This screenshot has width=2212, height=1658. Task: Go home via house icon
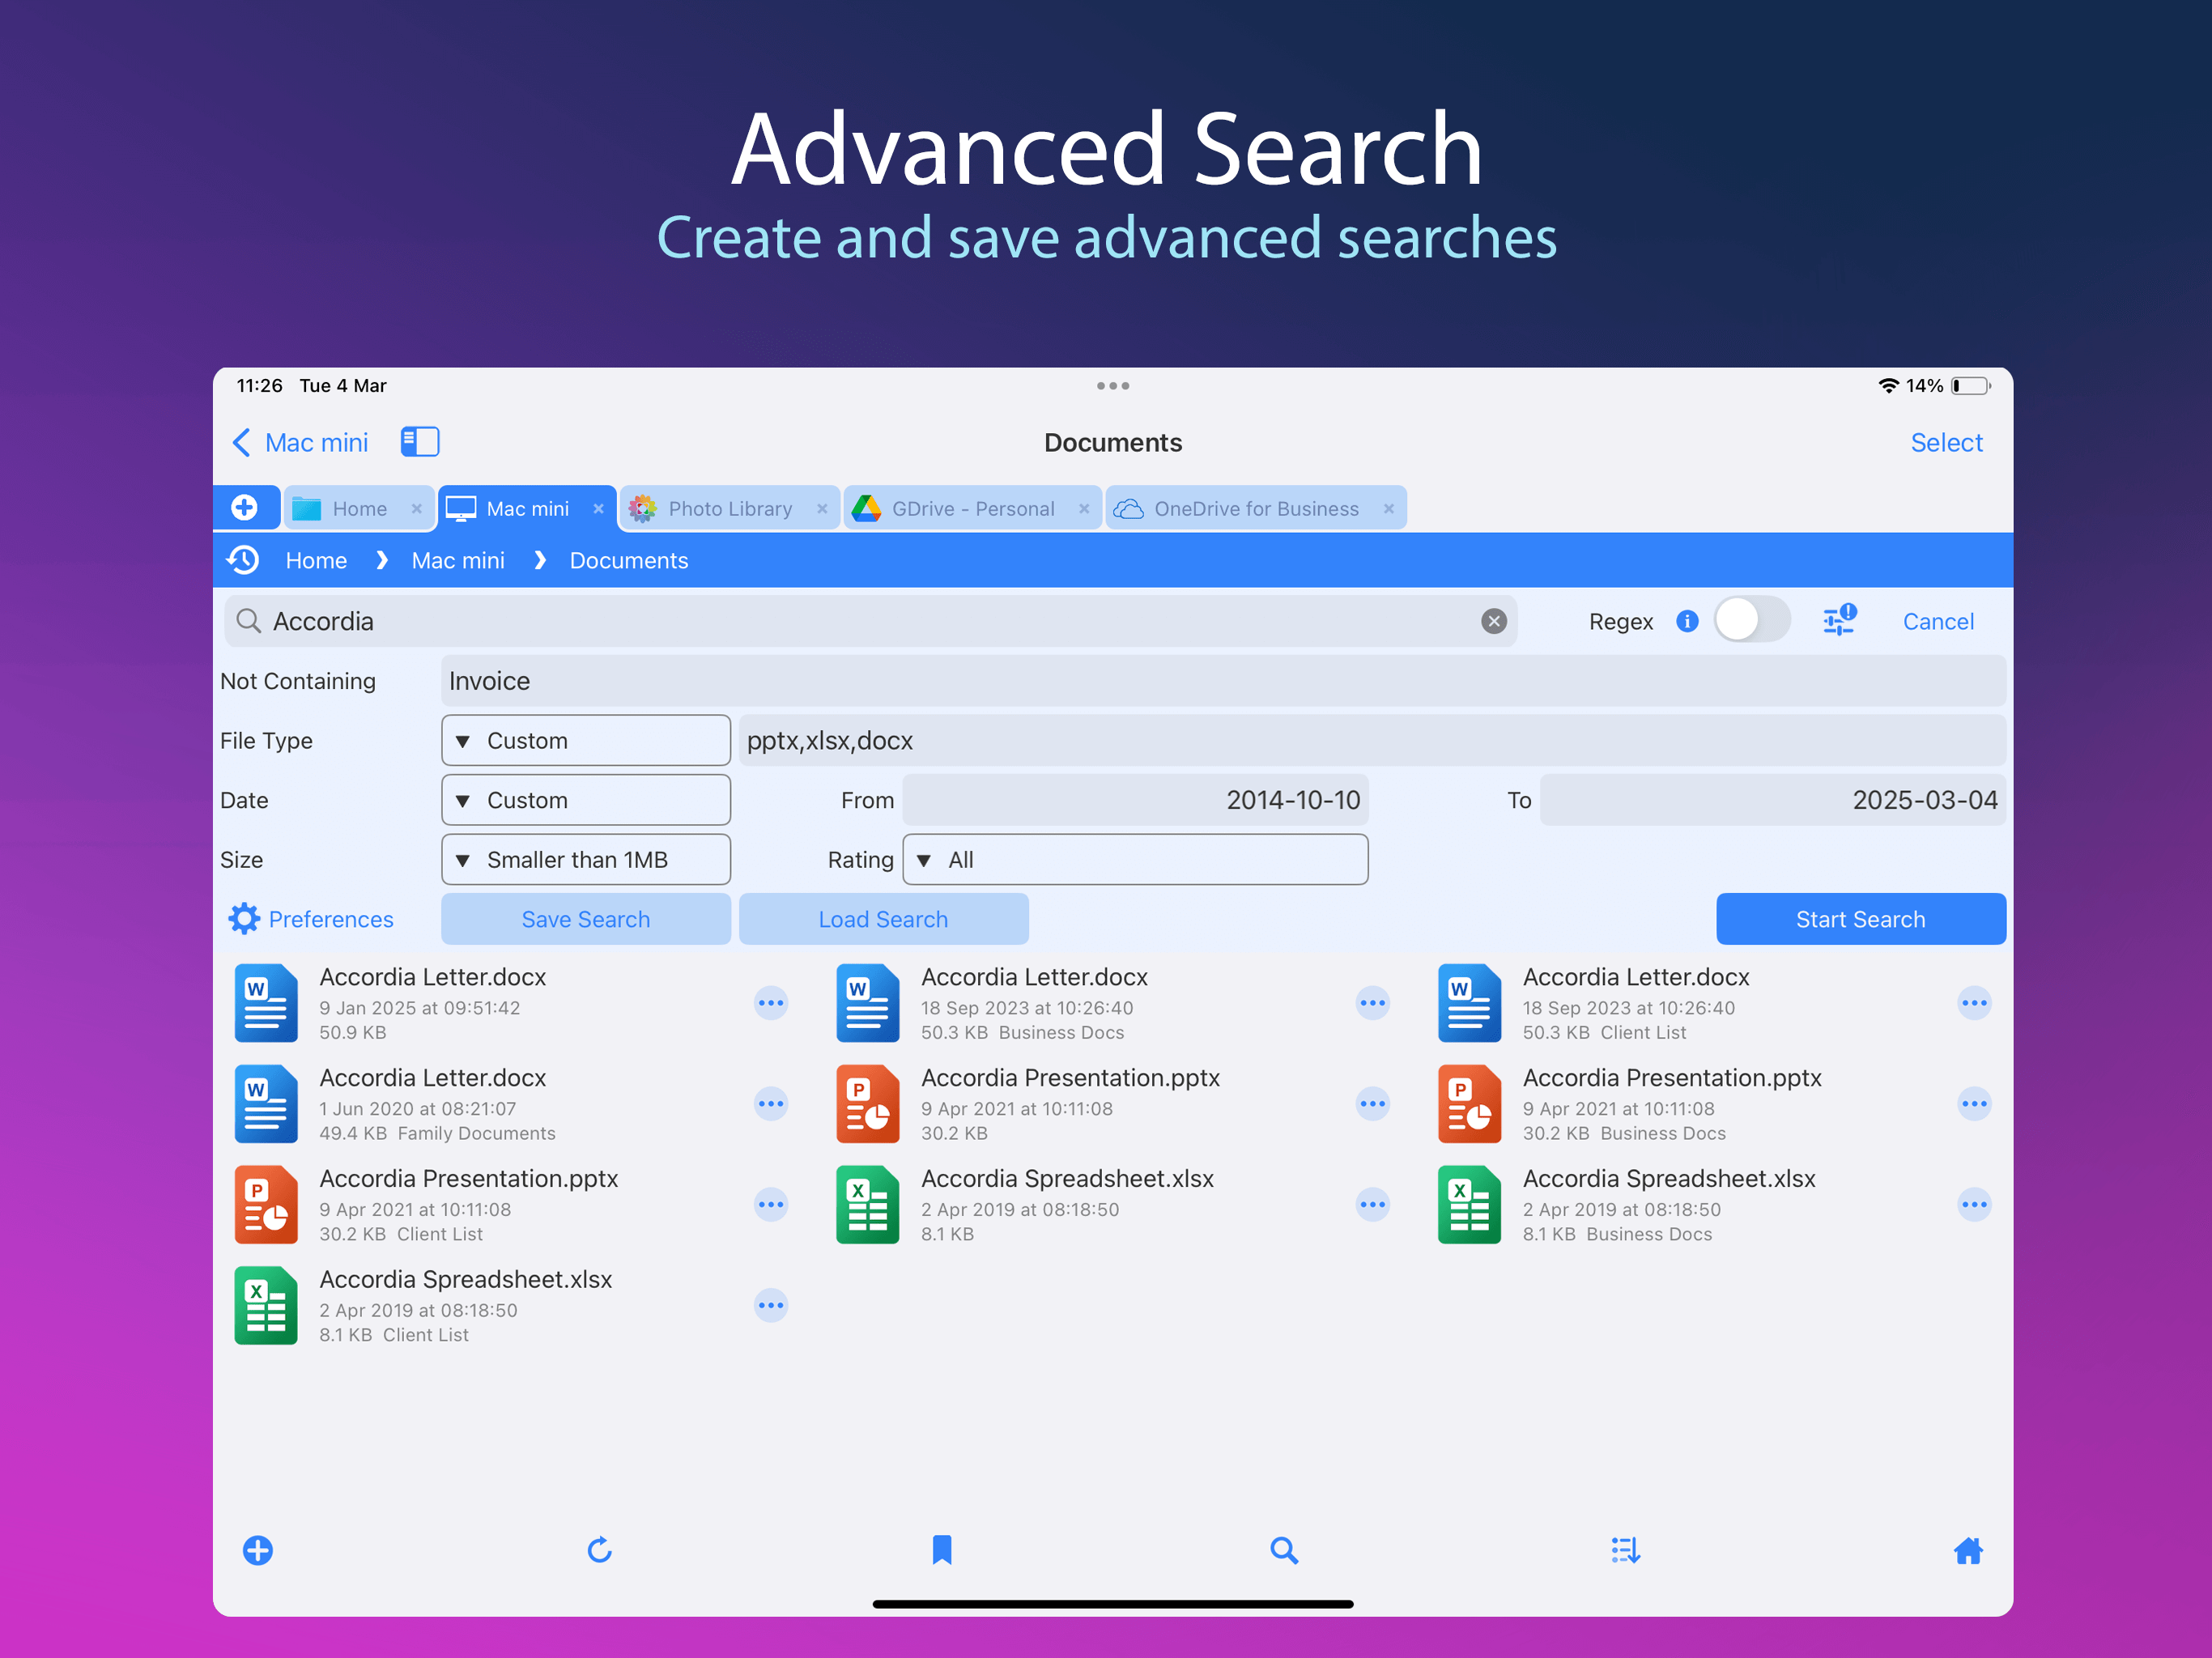[x=1967, y=1550]
